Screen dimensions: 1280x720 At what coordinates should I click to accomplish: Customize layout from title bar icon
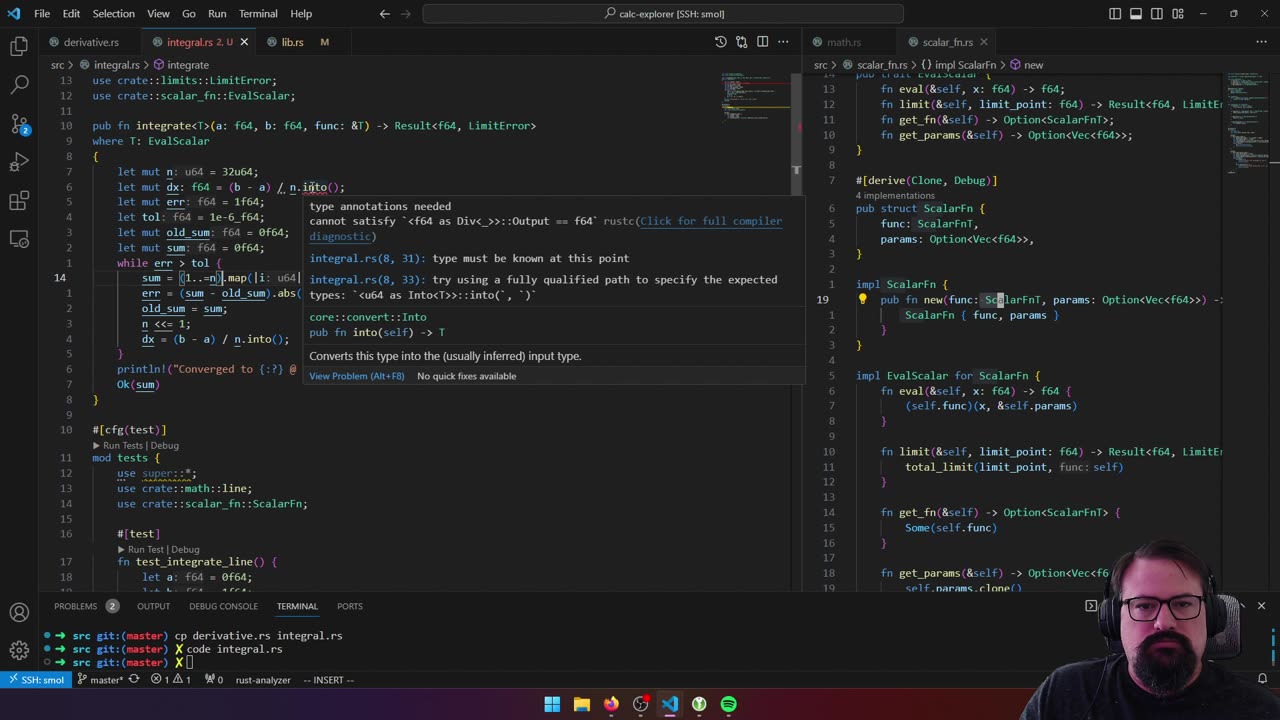click(1179, 14)
